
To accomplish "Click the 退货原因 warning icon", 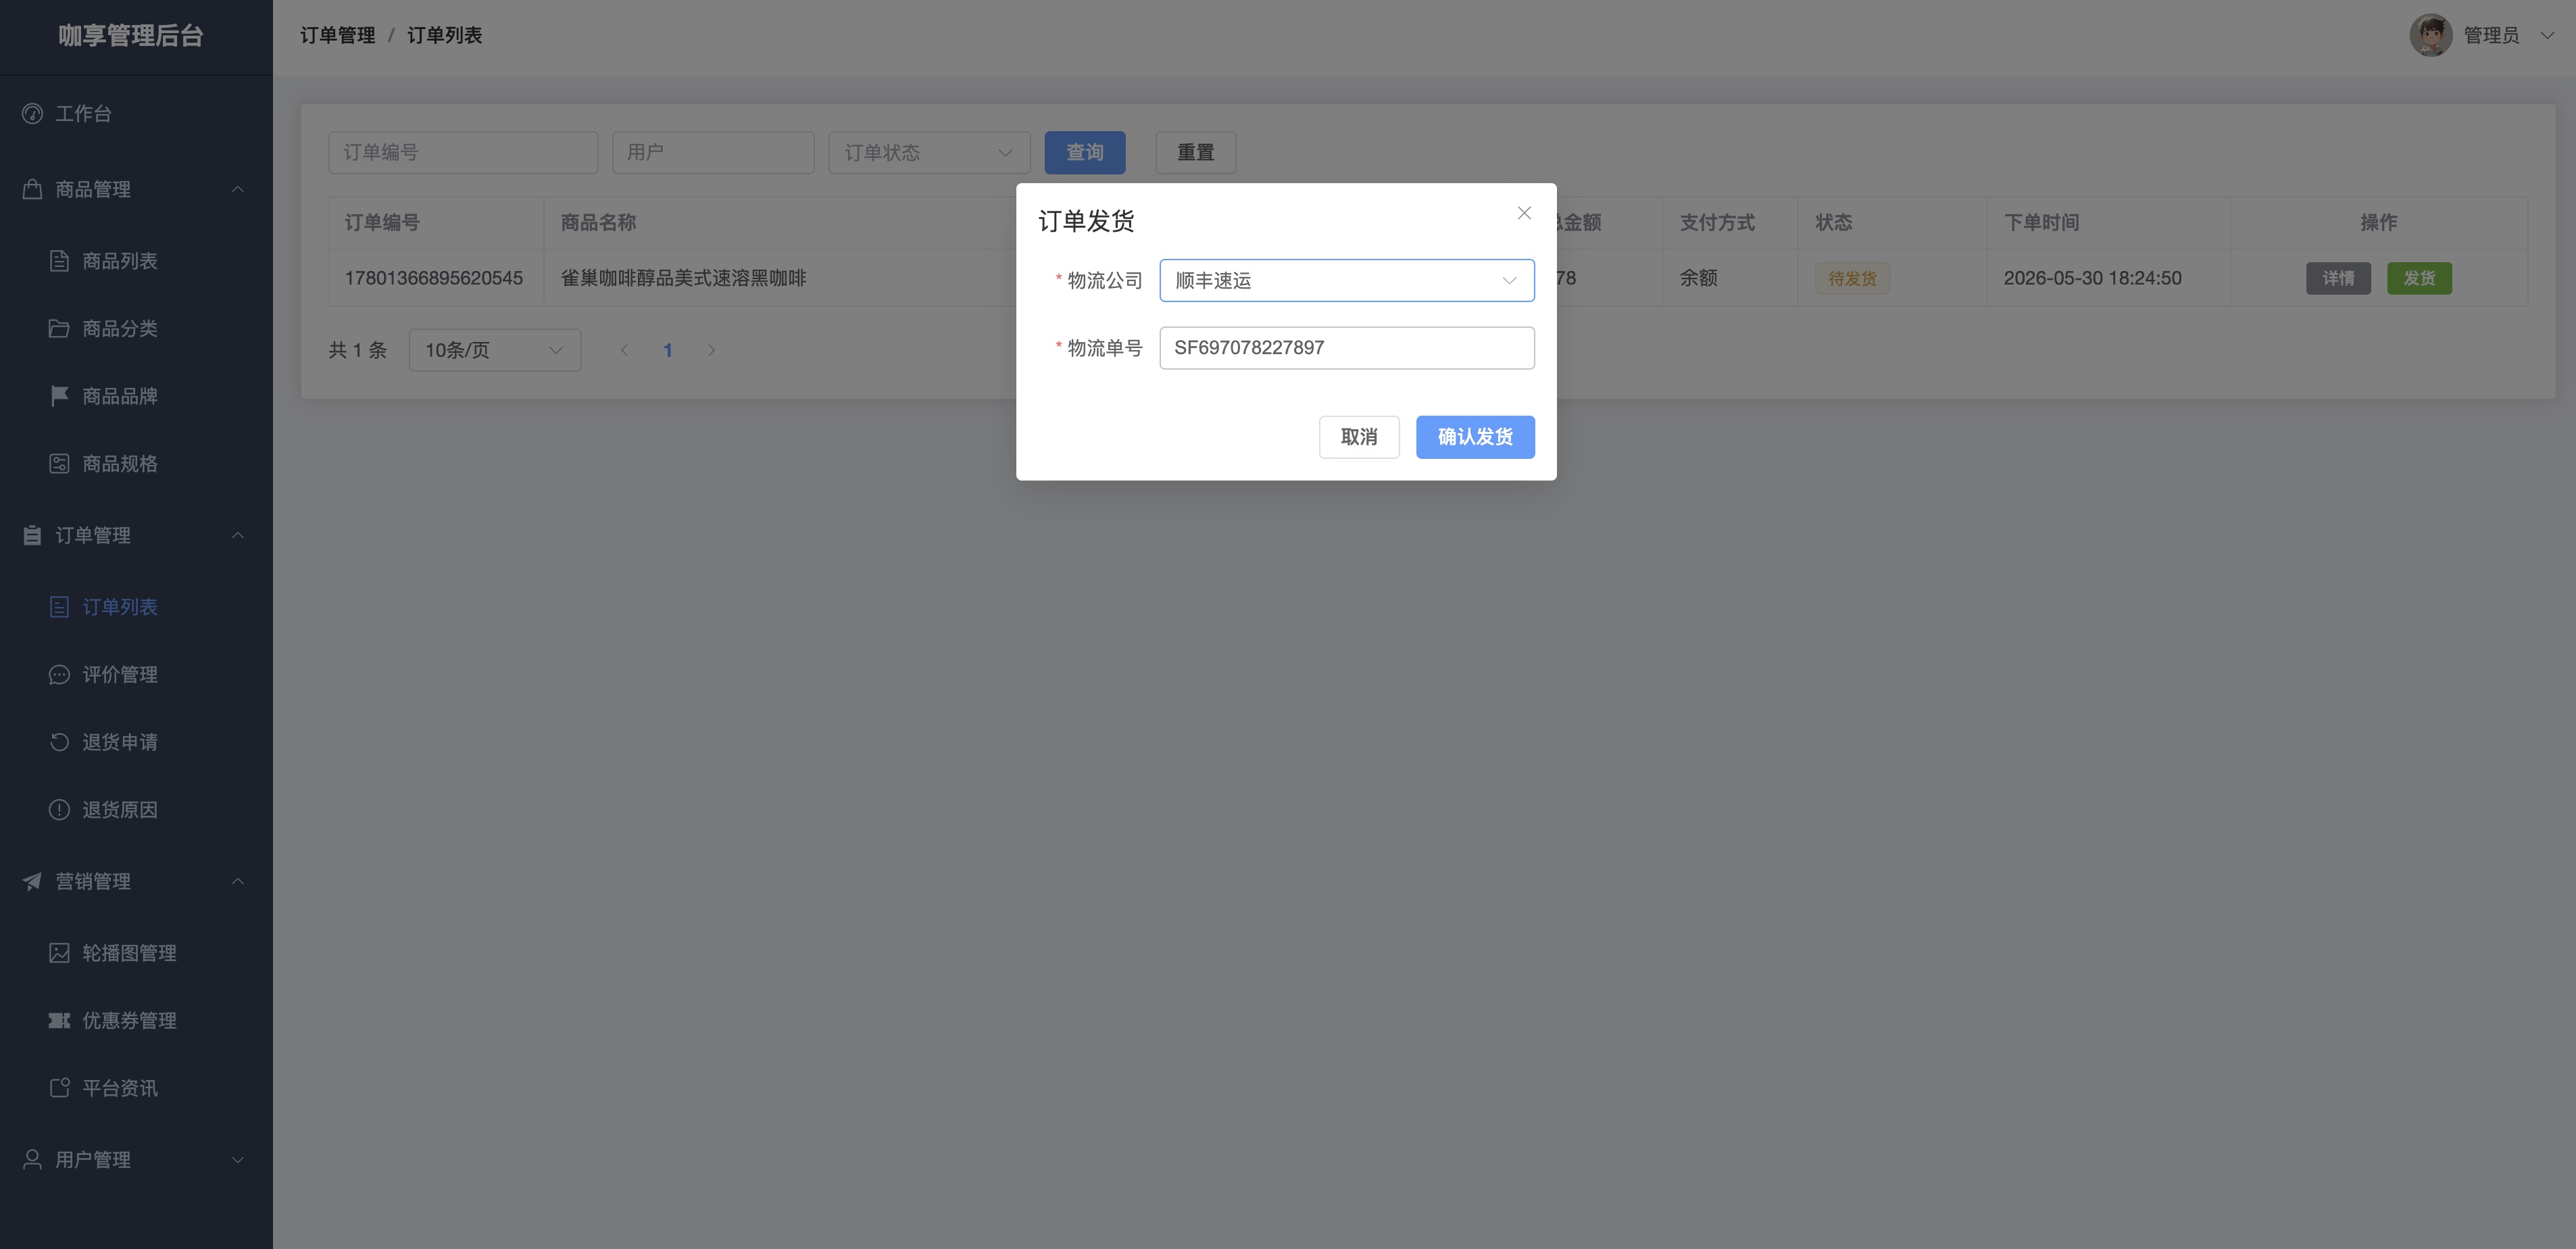I will 59,809.
